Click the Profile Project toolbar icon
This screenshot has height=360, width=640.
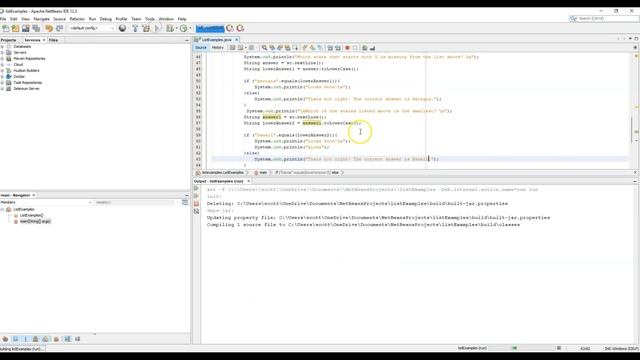(x=184, y=28)
